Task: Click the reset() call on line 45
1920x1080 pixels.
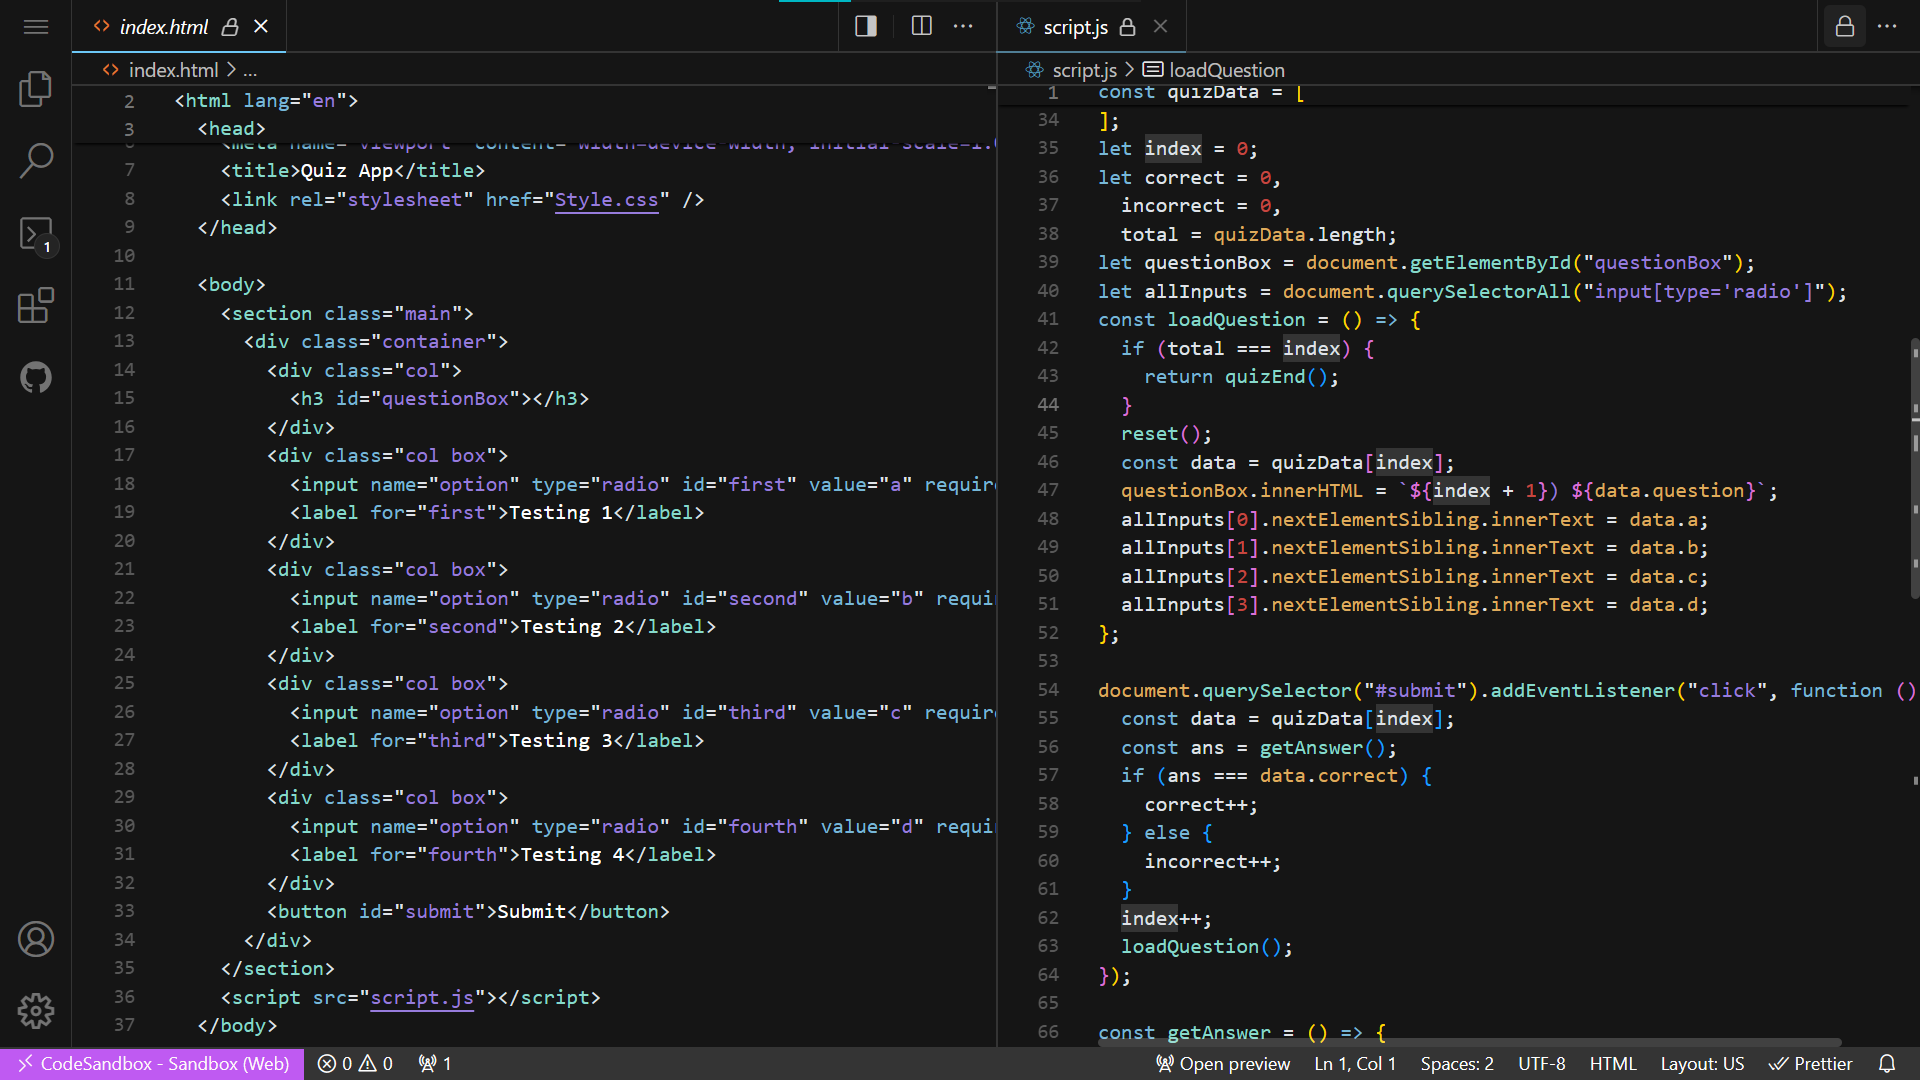Action: tap(1167, 434)
